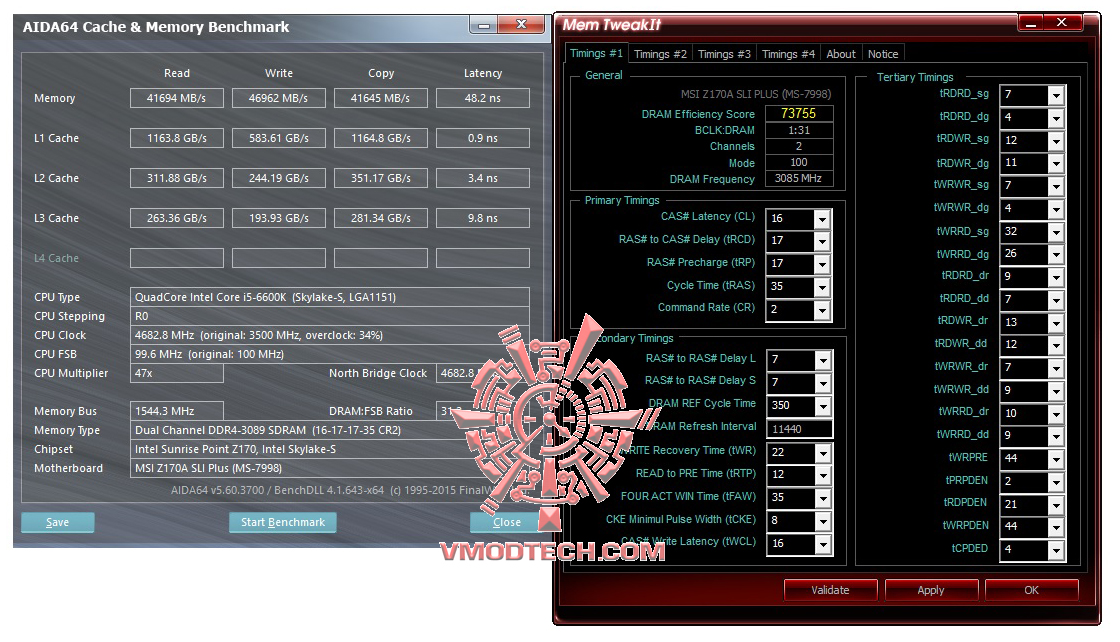Expand tRDPDEN dropdown
This screenshot has height=642, width=1120.
(1056, 505)
